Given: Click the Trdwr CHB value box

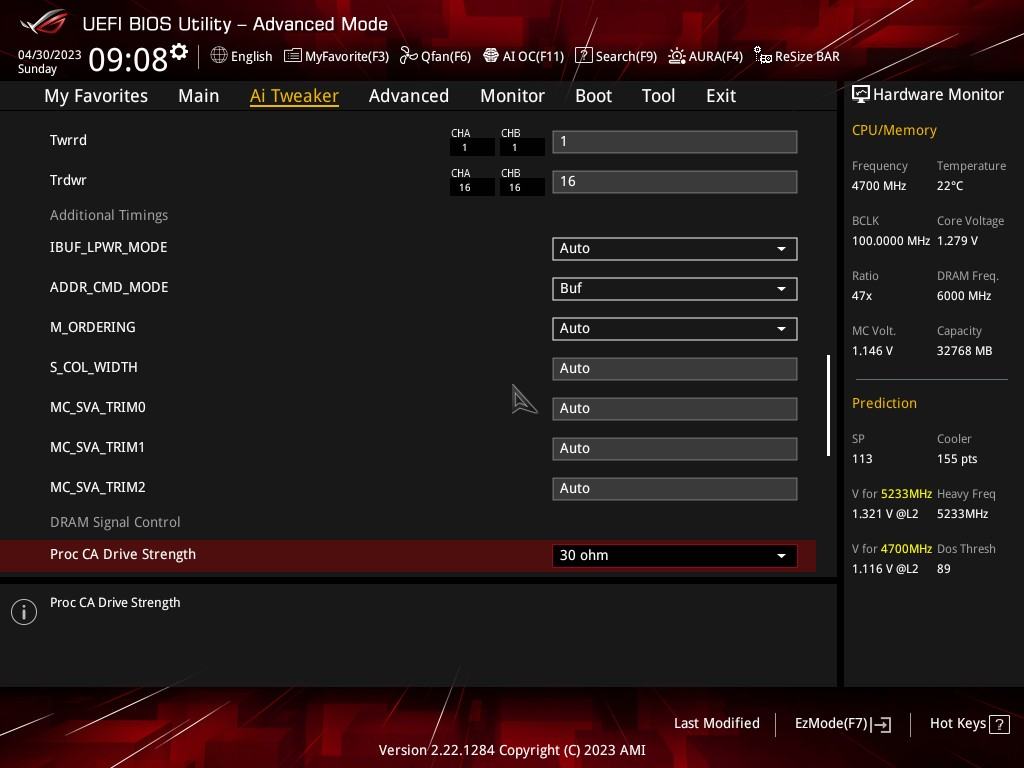Looking at the screenshot, I should point(522,187).
